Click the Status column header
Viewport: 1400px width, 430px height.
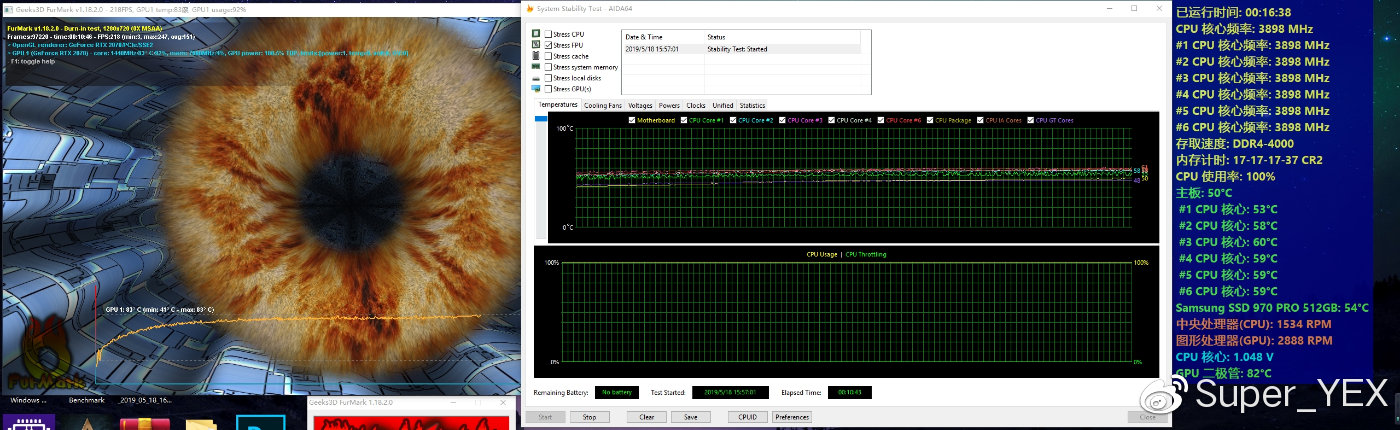(x=782, y=36)
